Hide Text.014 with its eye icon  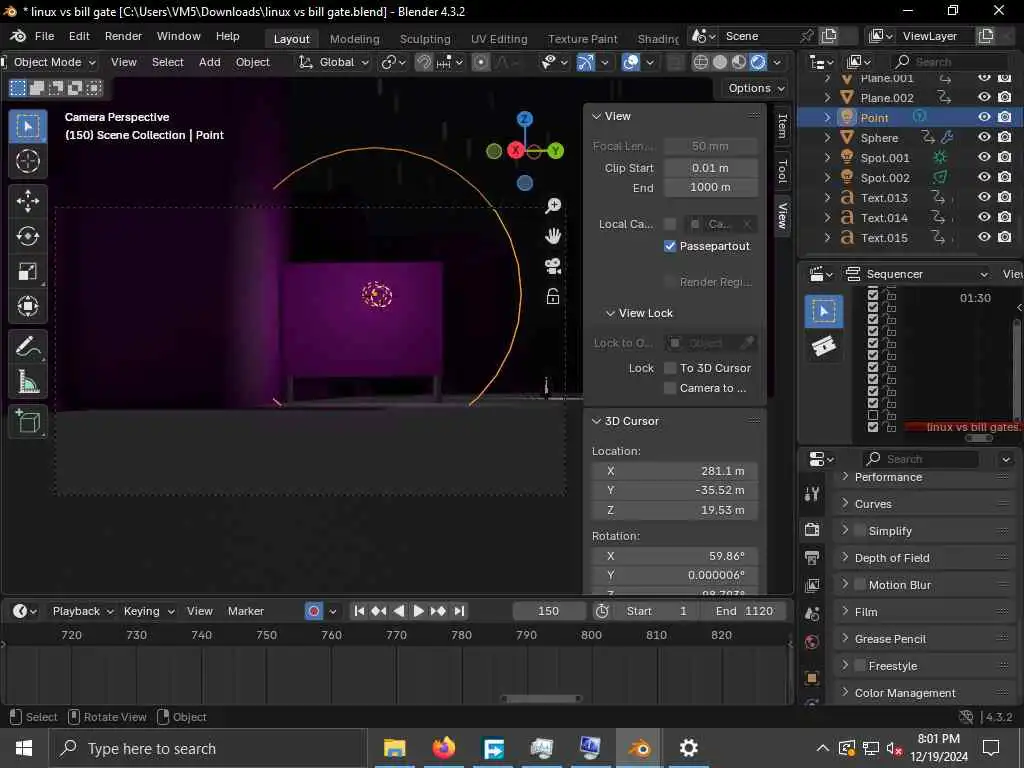click(x=984, y=217)
